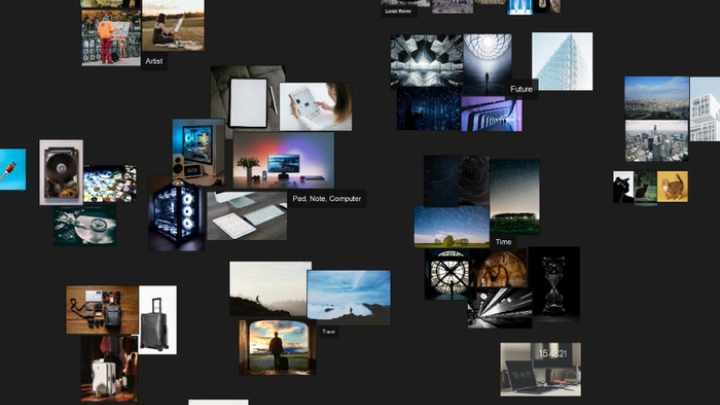This screenshot has width=720, height=405.
Task: Select teal hard disk platter photo
Action: click(84, 225)
